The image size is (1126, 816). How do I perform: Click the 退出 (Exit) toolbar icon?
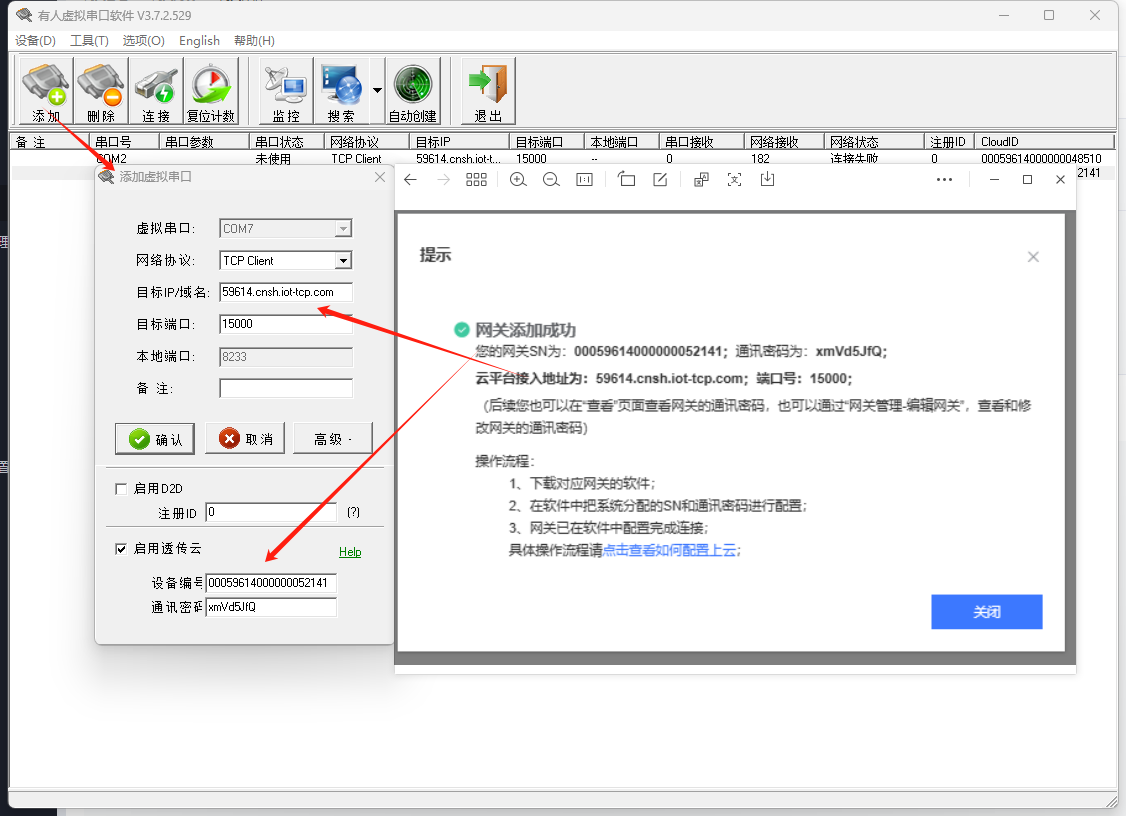(x=488, y=90)
